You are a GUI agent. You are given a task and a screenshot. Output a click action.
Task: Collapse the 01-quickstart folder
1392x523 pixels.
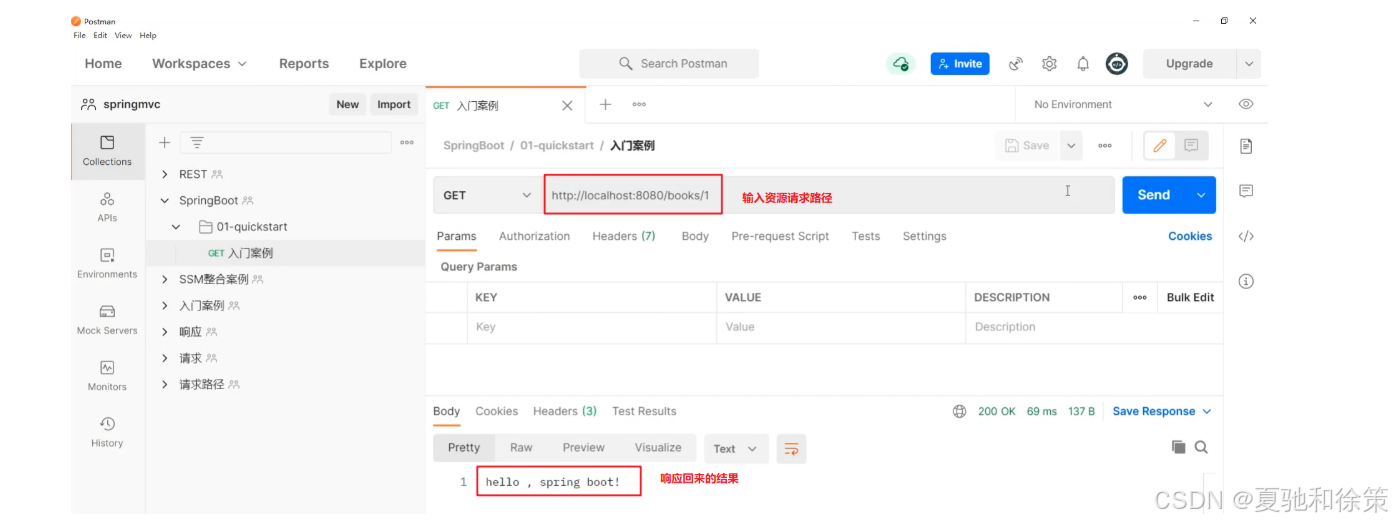point(176,227)
